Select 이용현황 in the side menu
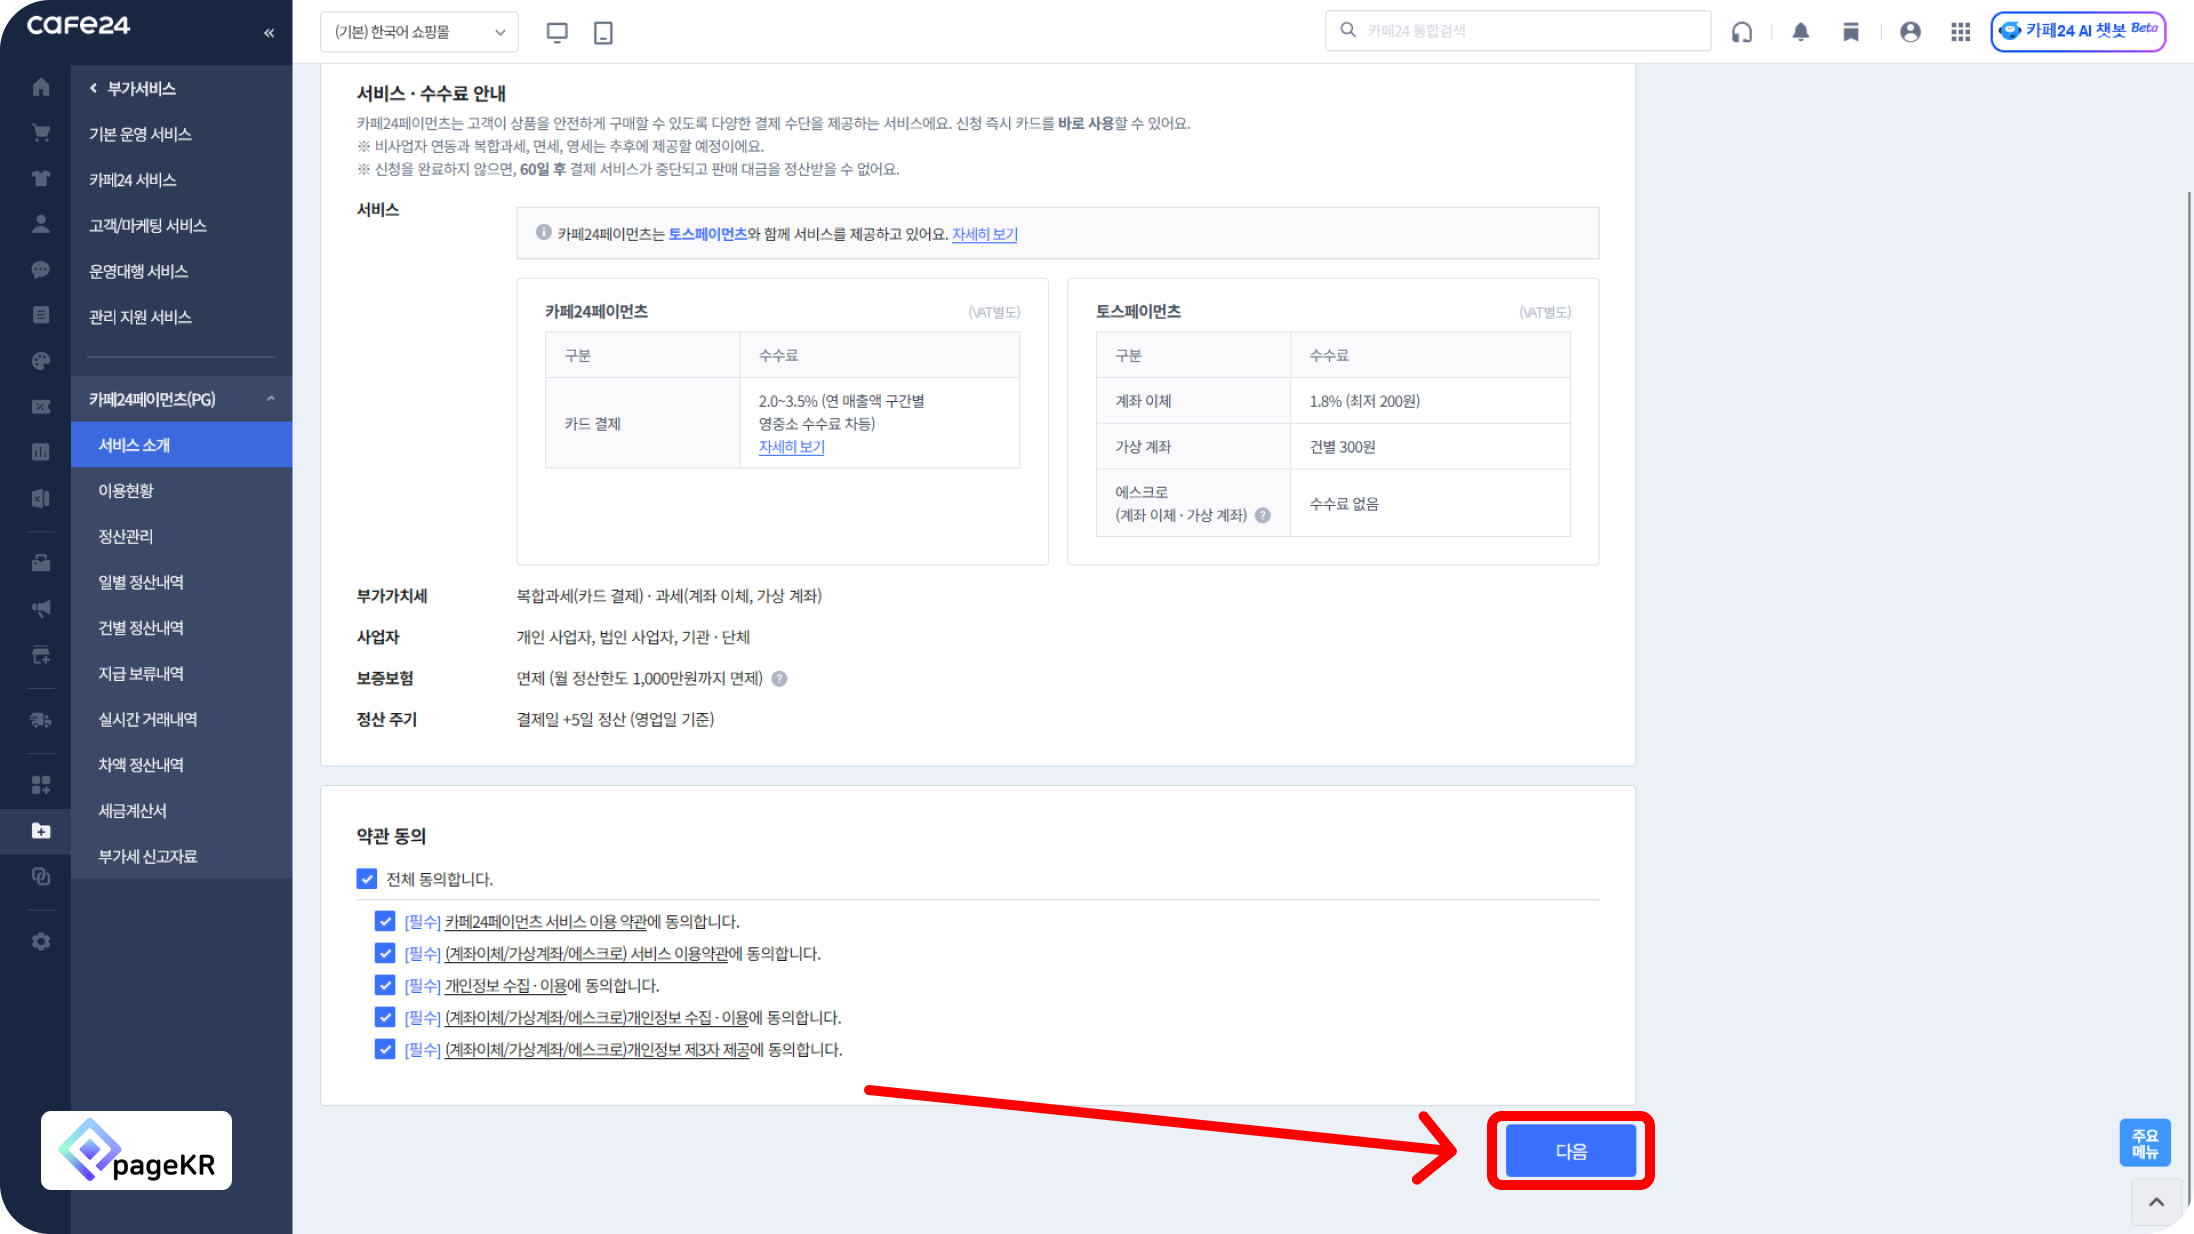Viewport: 2194px width, 1234px height. [126, 491]
